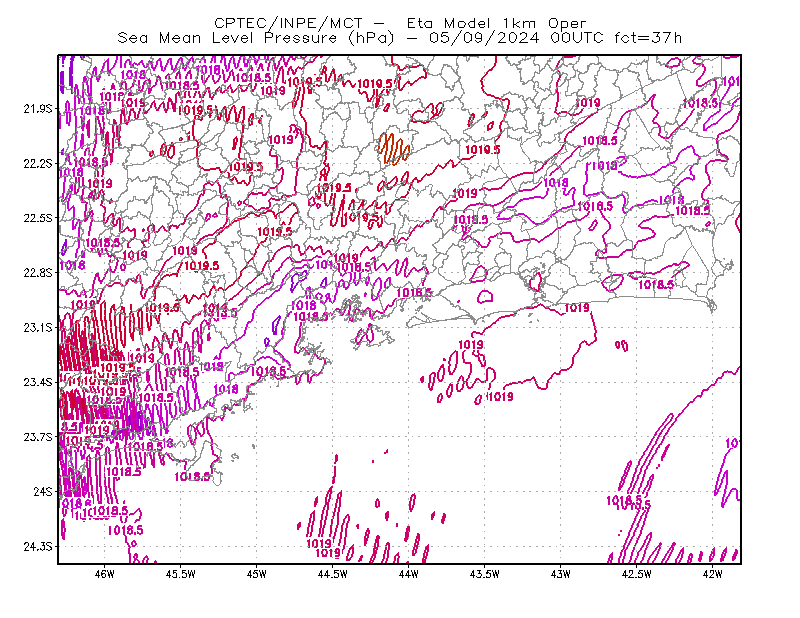Click the 45W longitude axis label
This screenshot has width=800, height=618.
click(257, 574)
